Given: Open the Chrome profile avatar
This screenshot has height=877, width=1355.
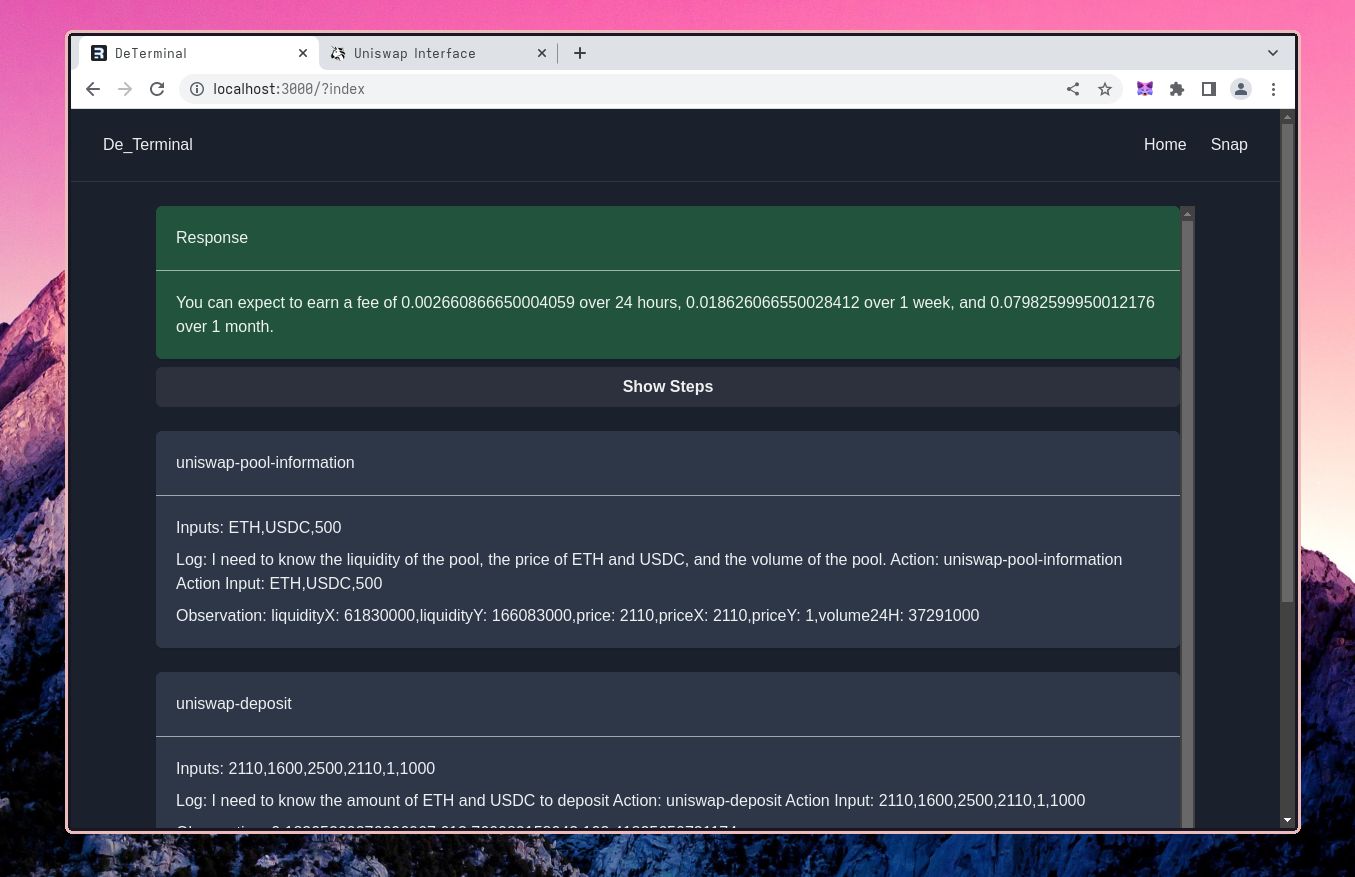Looking at the screenshot, I should point(1241,89).
